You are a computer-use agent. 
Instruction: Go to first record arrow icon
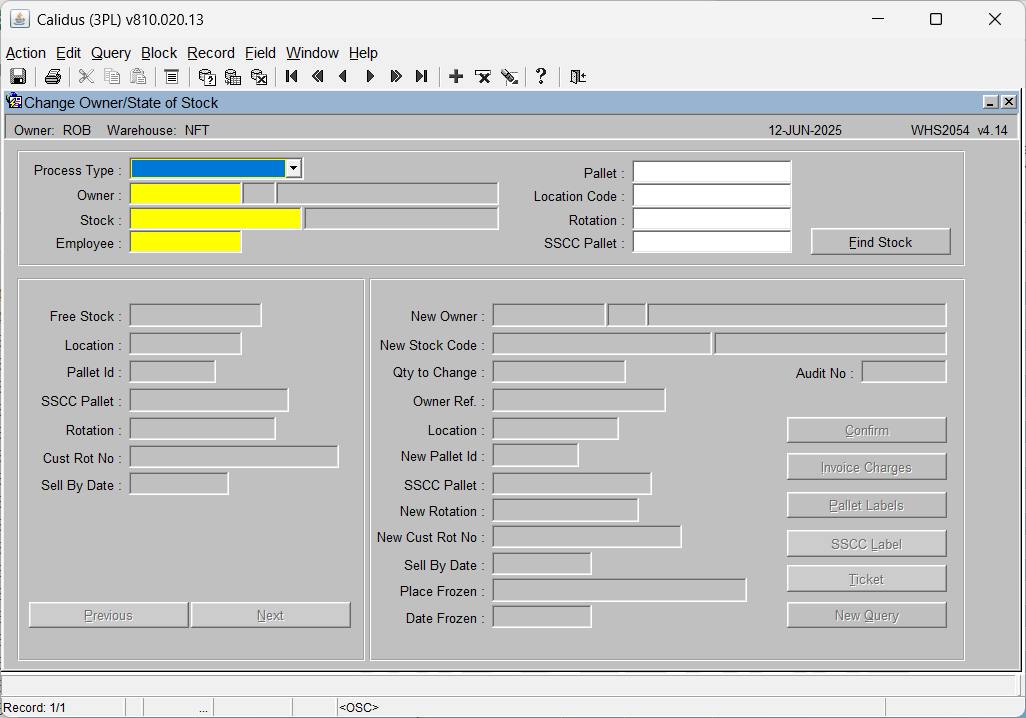click(x=292, y=77)
